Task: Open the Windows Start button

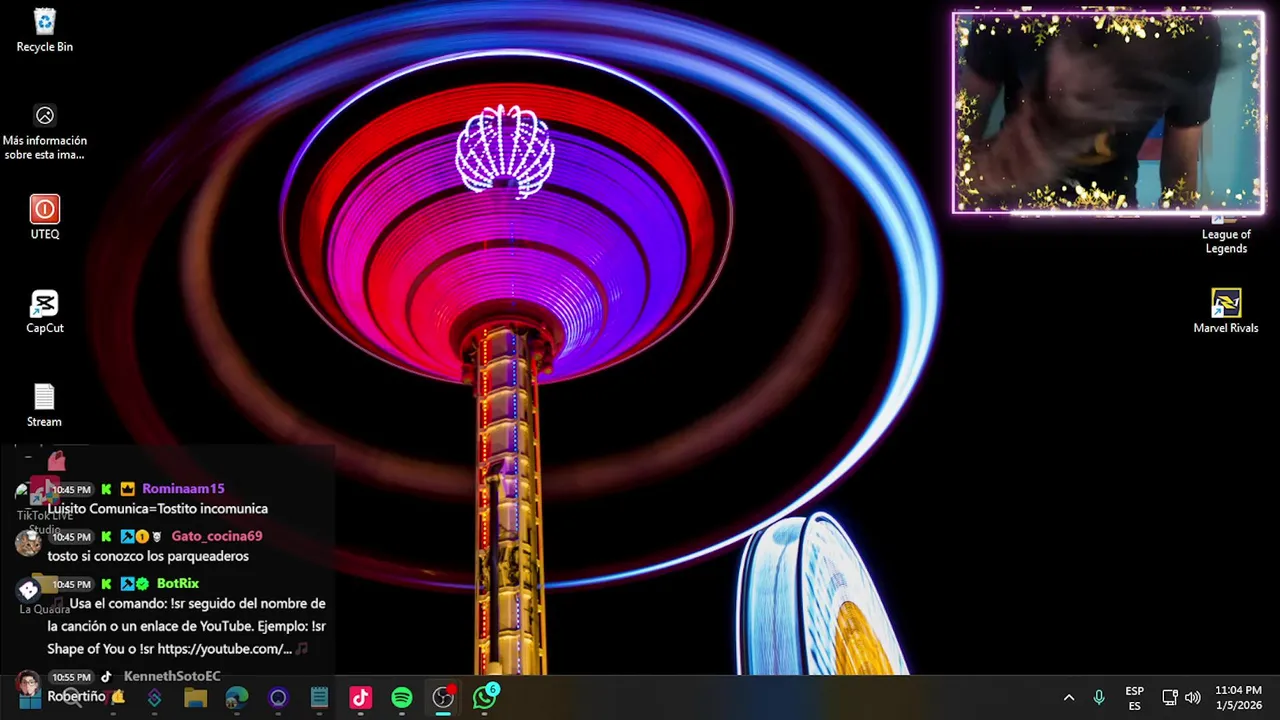Action: click(30, 698)
